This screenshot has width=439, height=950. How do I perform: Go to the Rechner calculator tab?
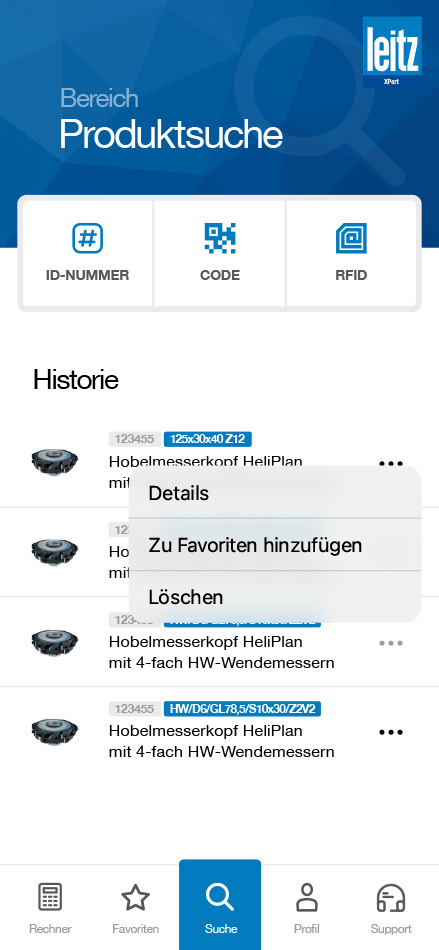[50, 908]
